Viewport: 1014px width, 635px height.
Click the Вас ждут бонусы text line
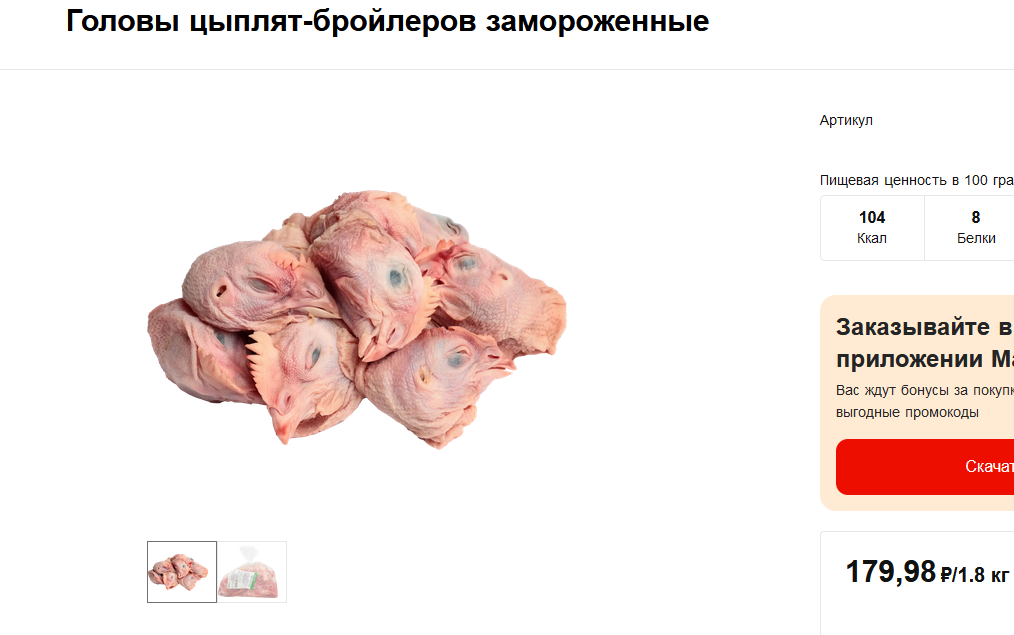point(925,391)
